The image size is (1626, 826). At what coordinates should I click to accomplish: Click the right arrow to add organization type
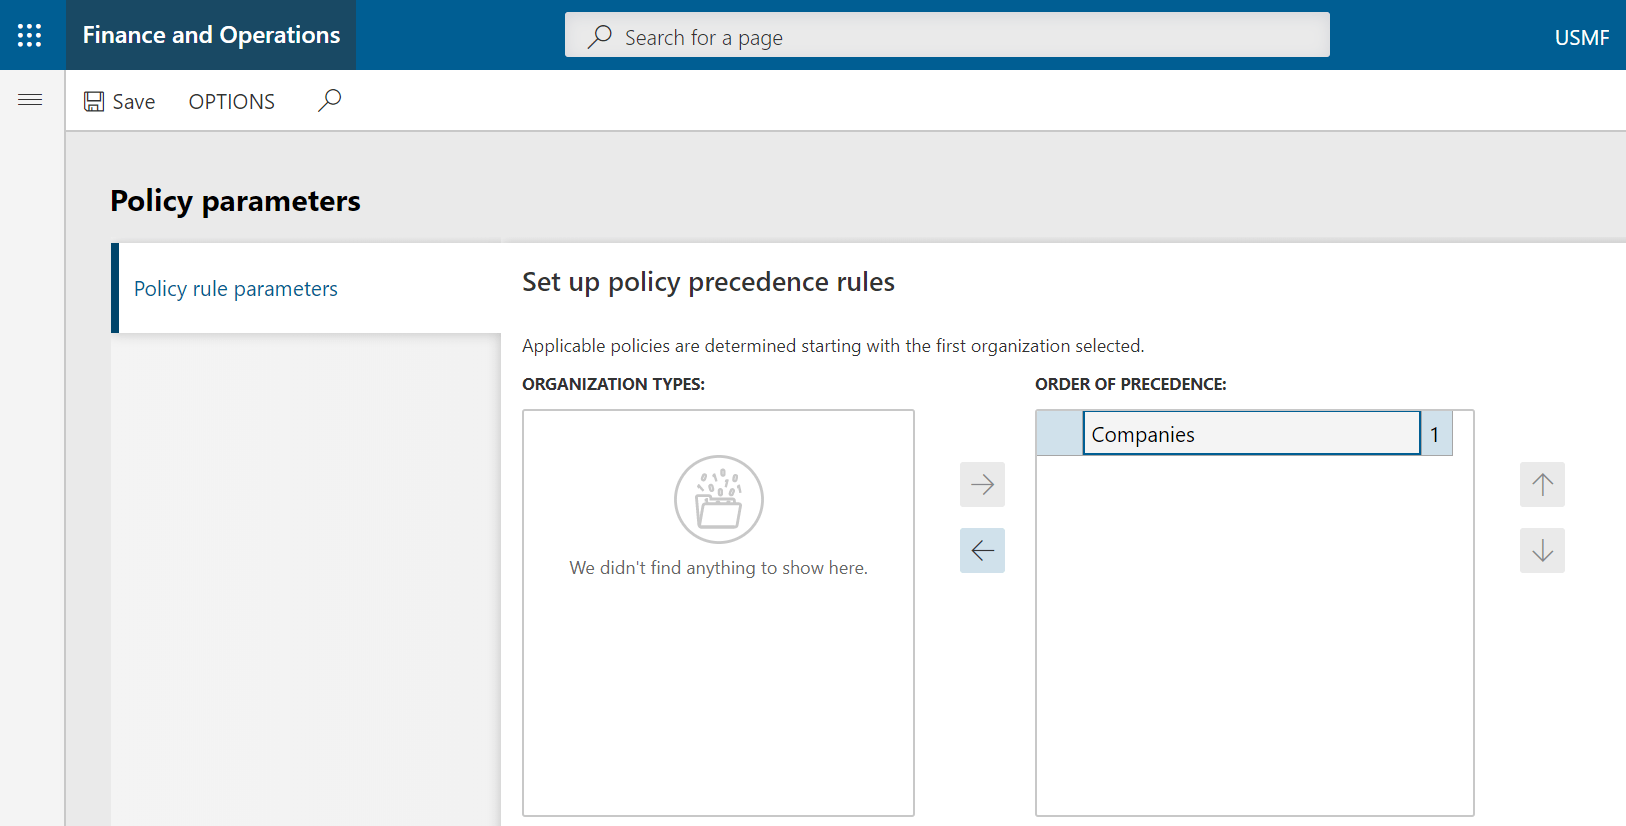(x=982, y=485)
